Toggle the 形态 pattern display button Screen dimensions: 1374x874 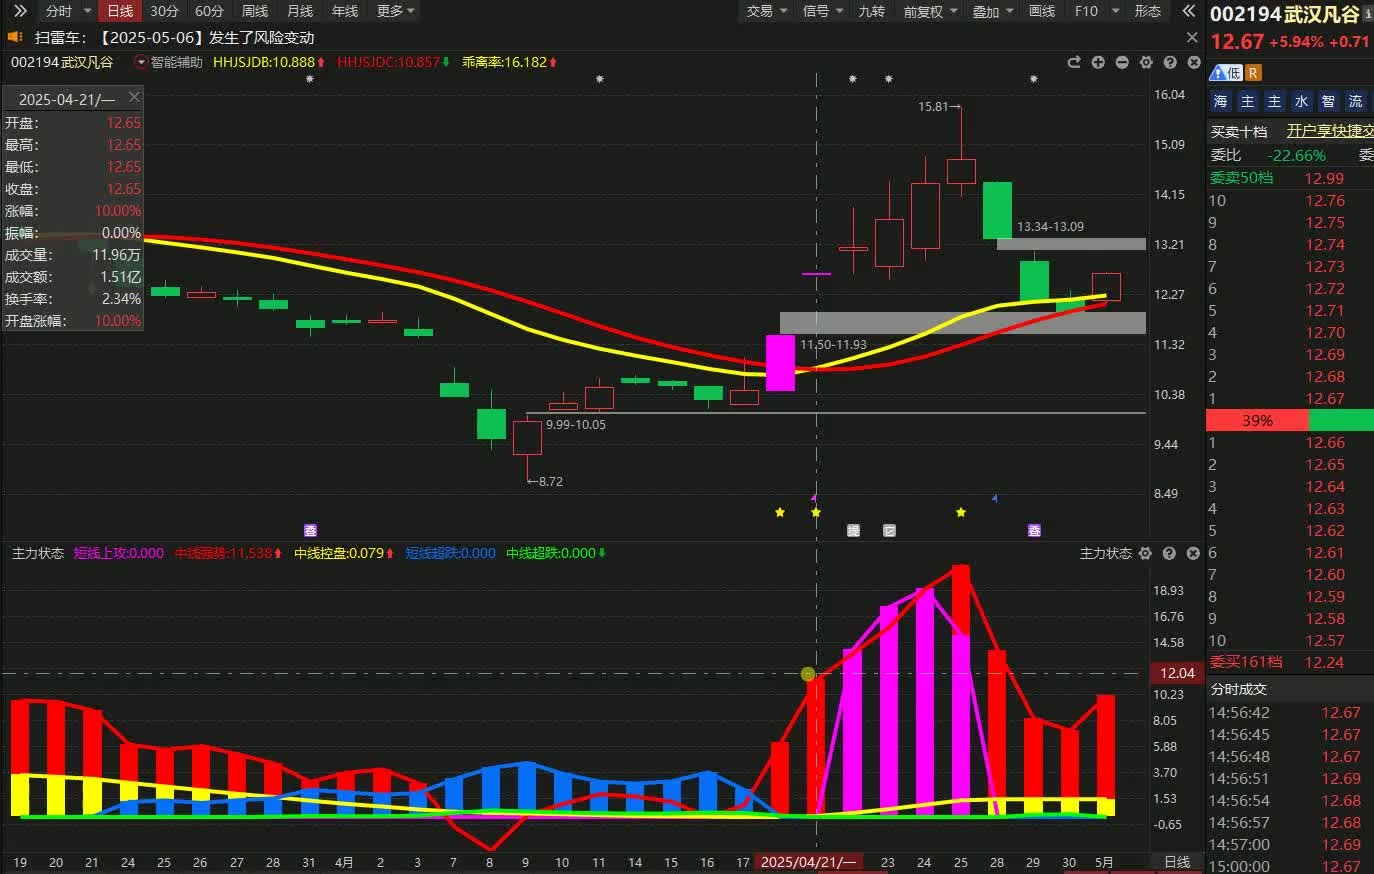(1147, 11)
